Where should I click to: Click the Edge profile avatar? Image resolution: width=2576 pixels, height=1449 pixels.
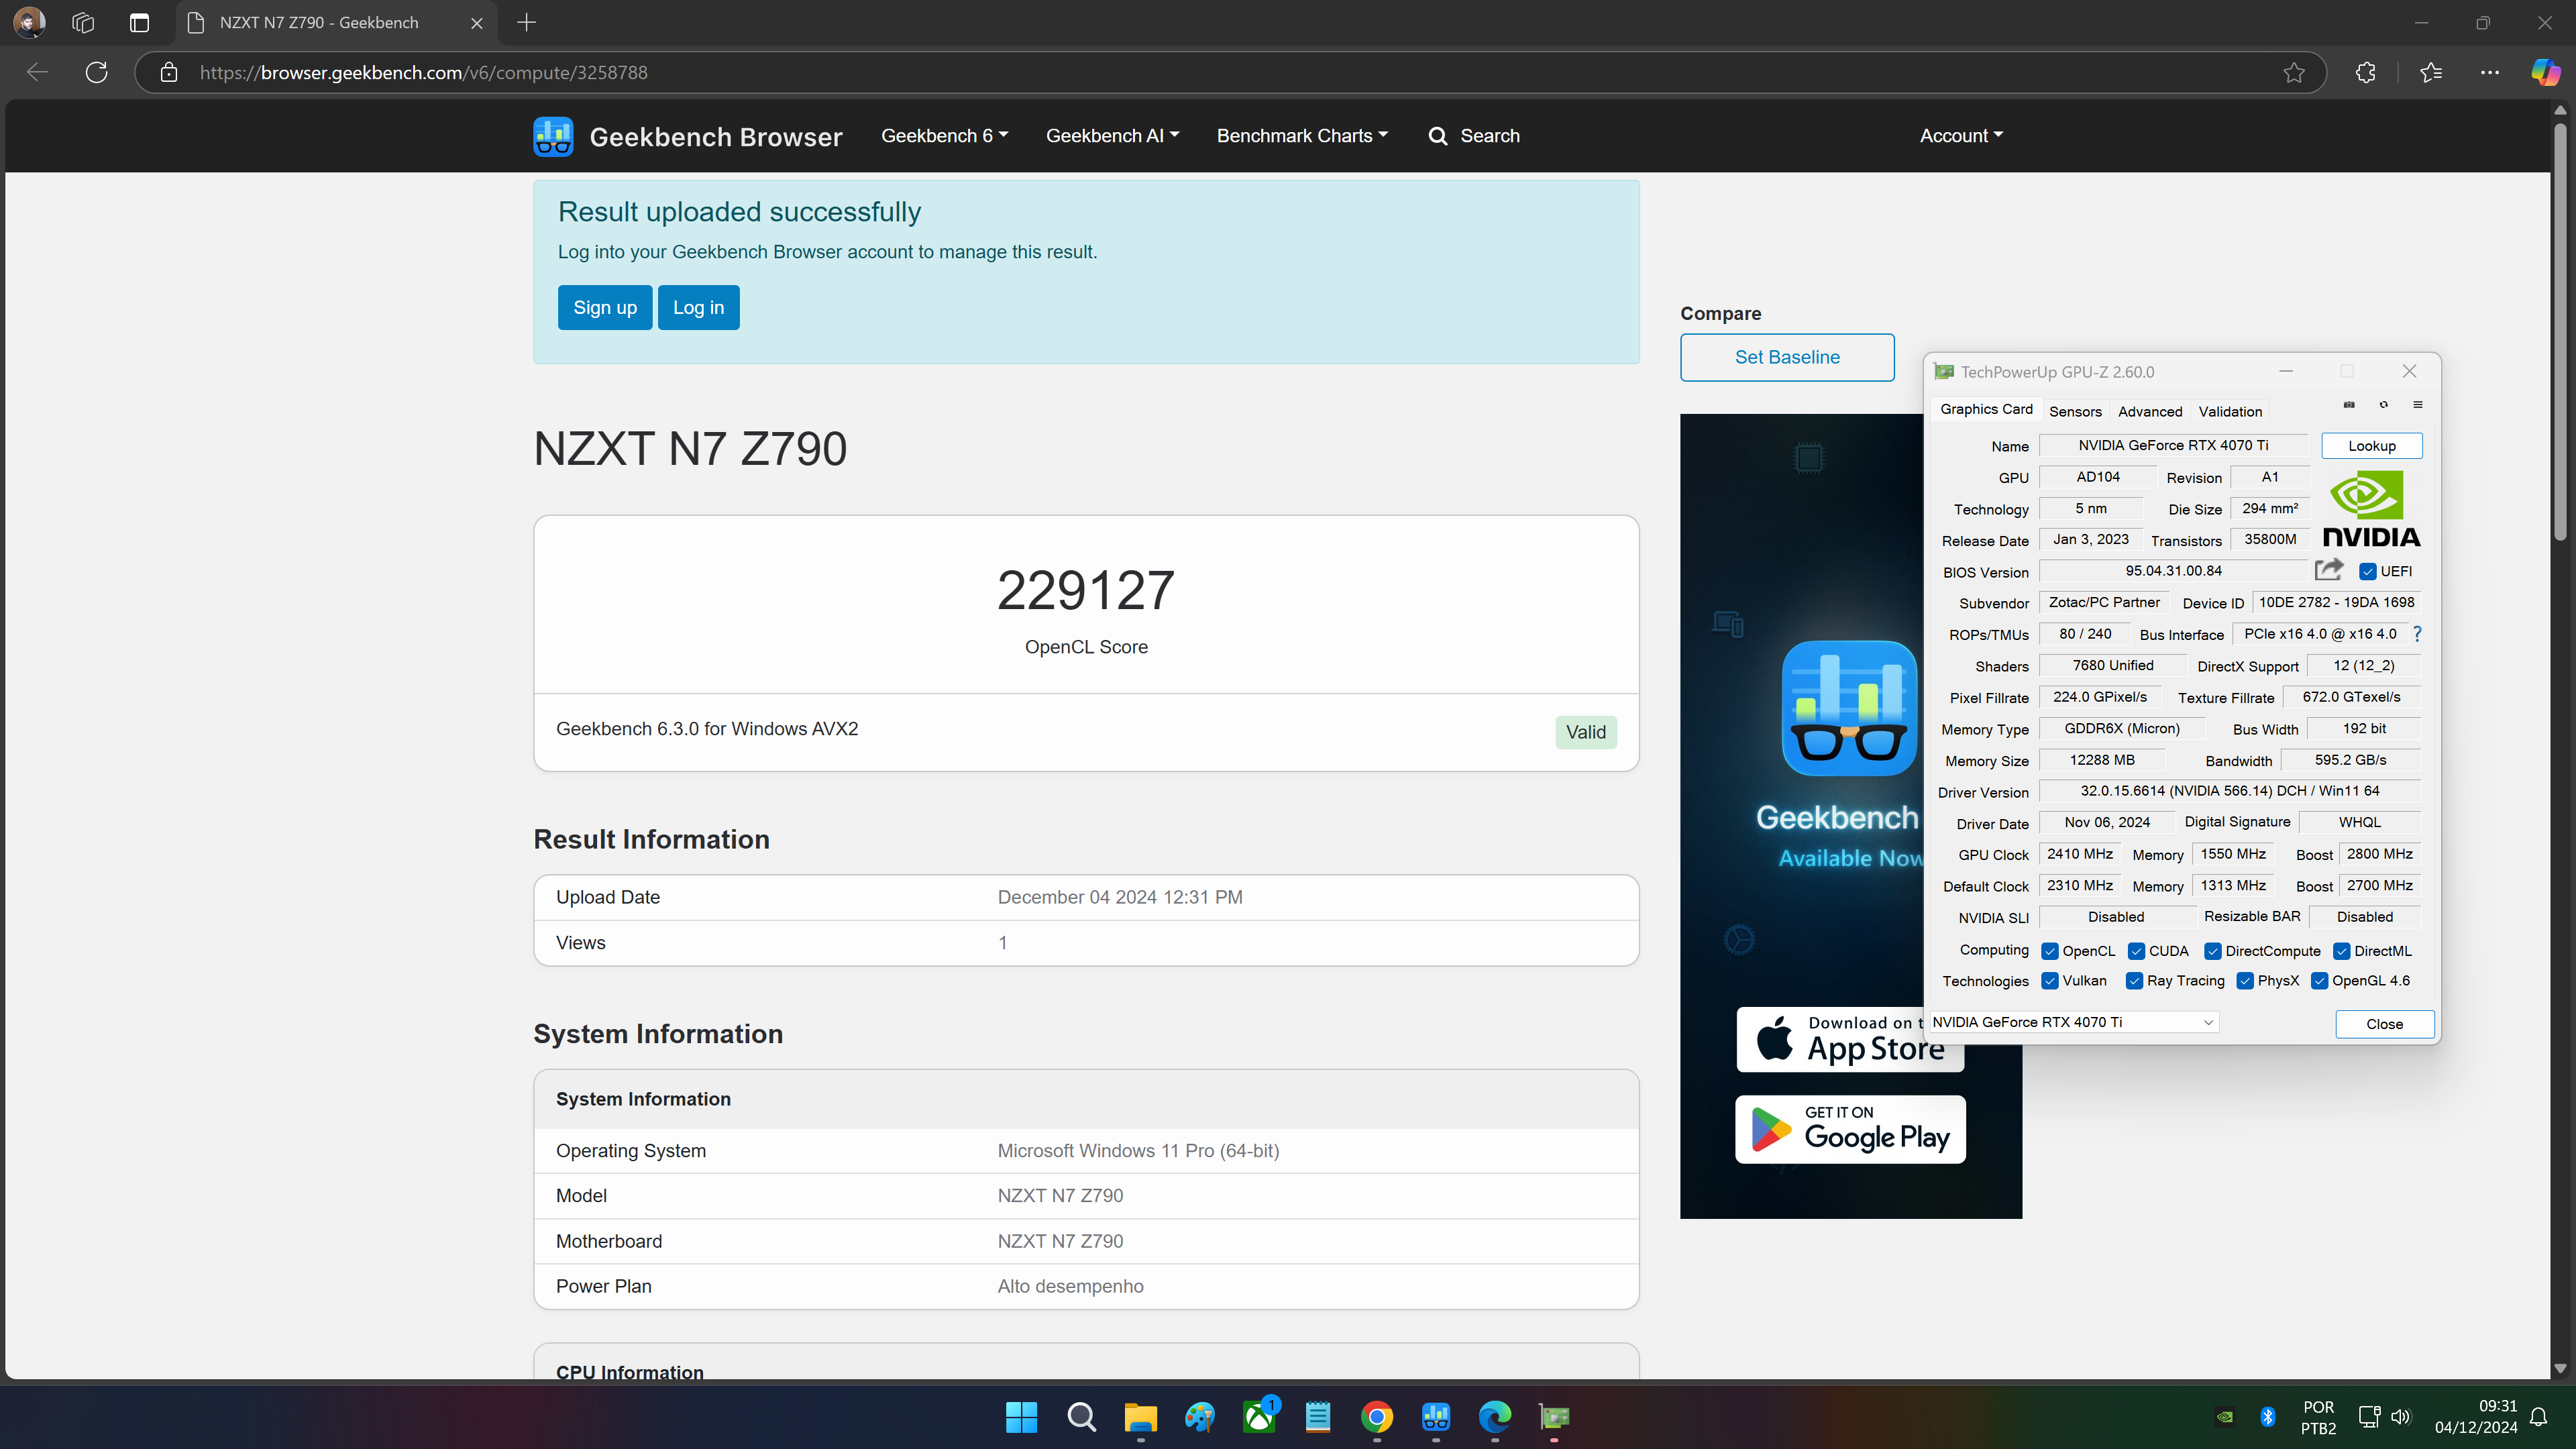[29, 22]
